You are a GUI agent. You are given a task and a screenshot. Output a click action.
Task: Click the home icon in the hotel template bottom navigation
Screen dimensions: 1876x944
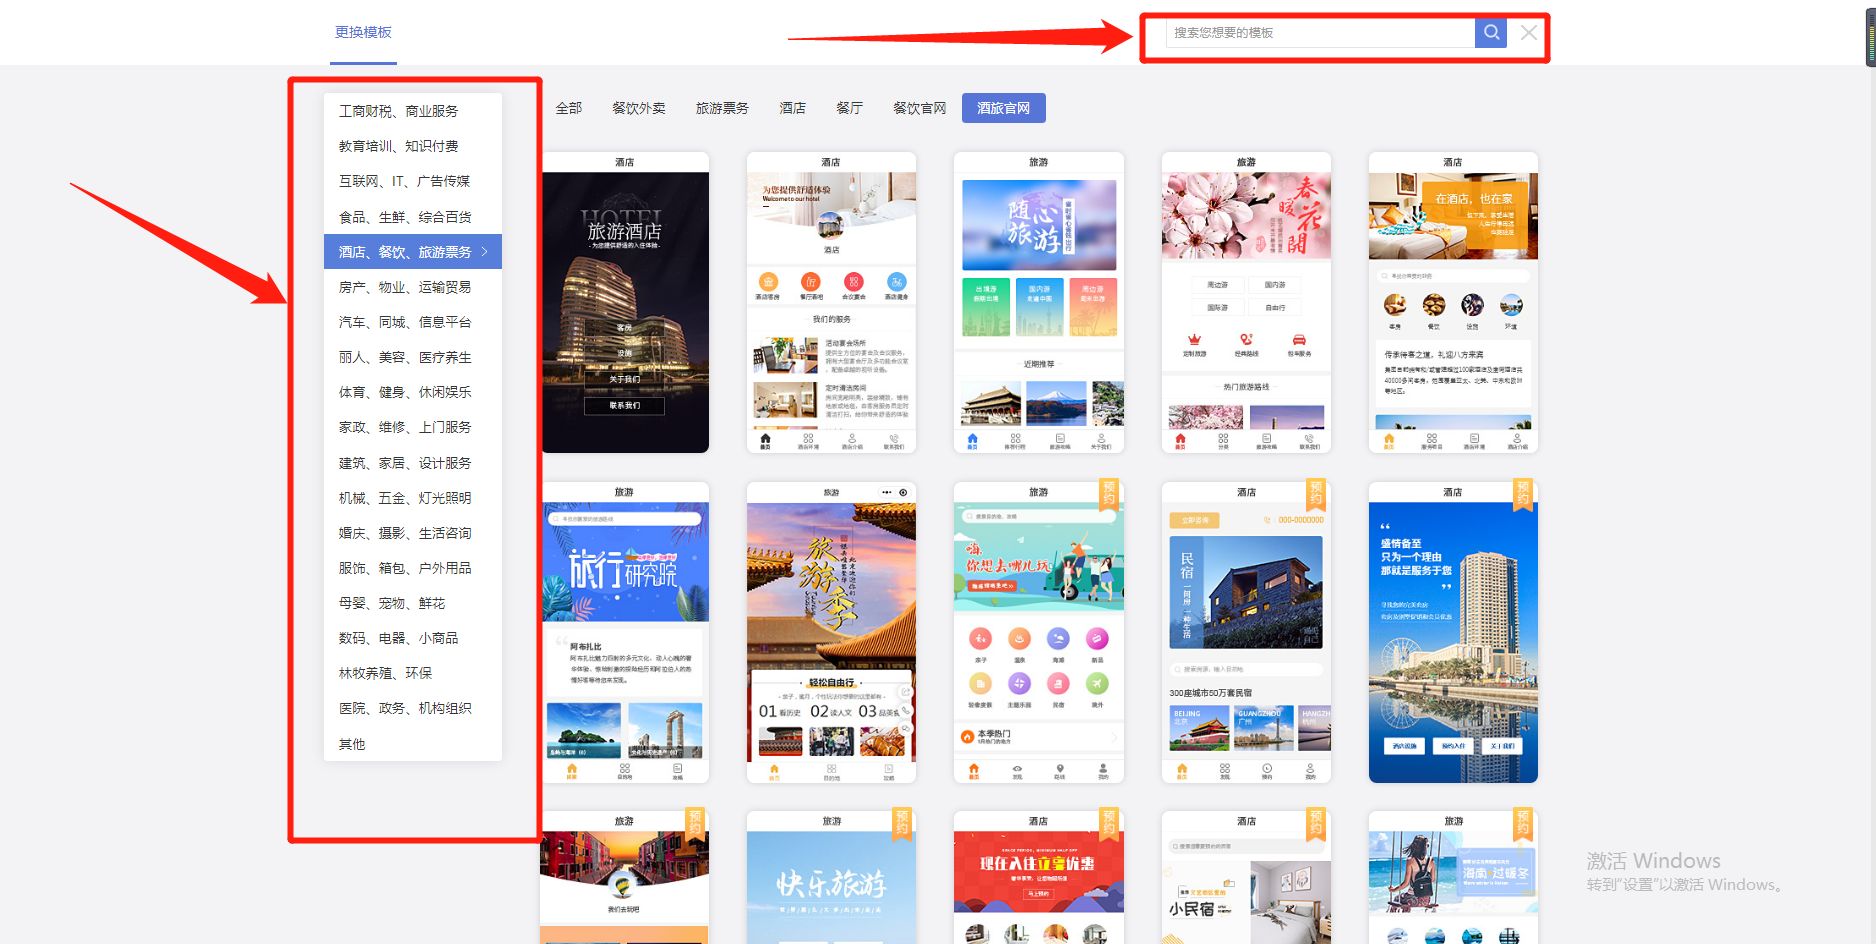pos(766,438)
